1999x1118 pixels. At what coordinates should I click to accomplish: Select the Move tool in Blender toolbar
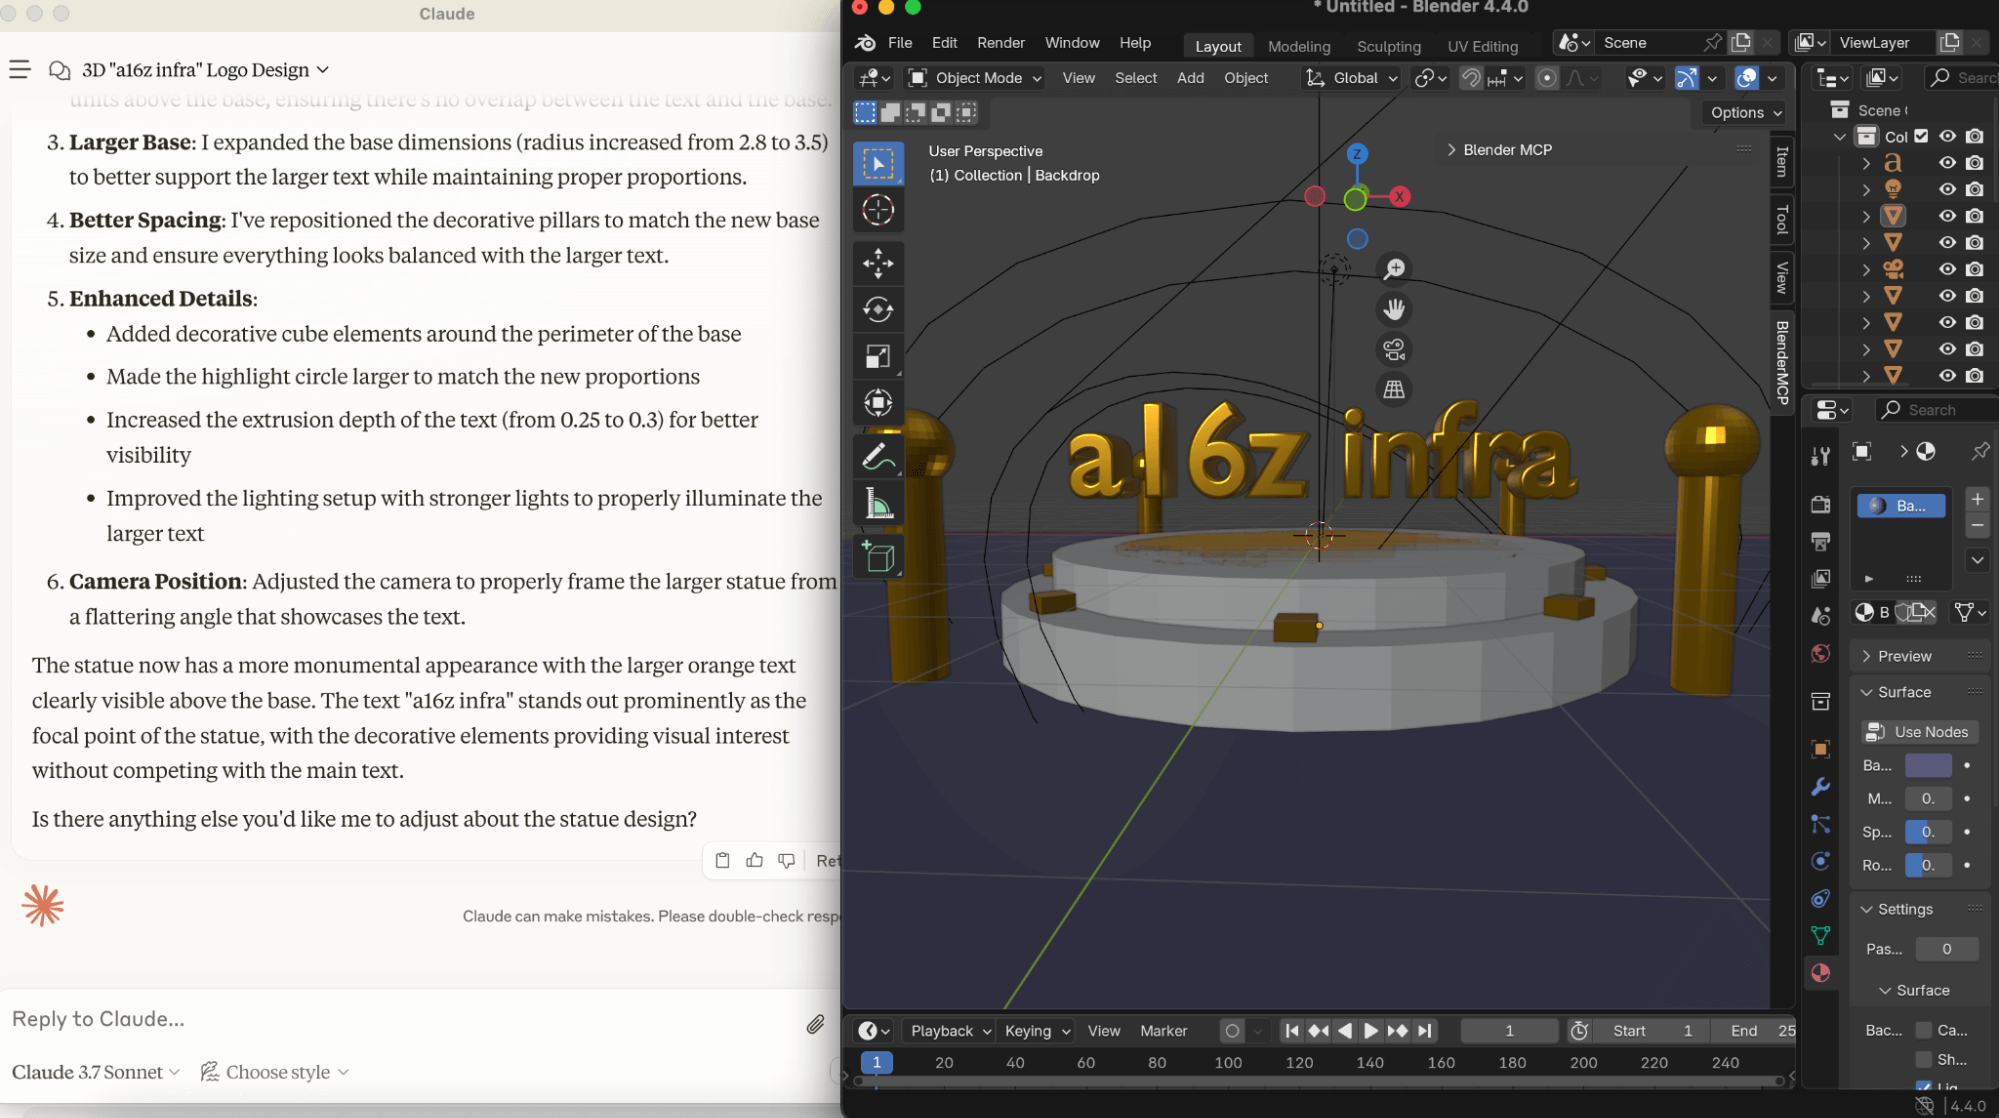pyautogui.click(x=877, y=263)
